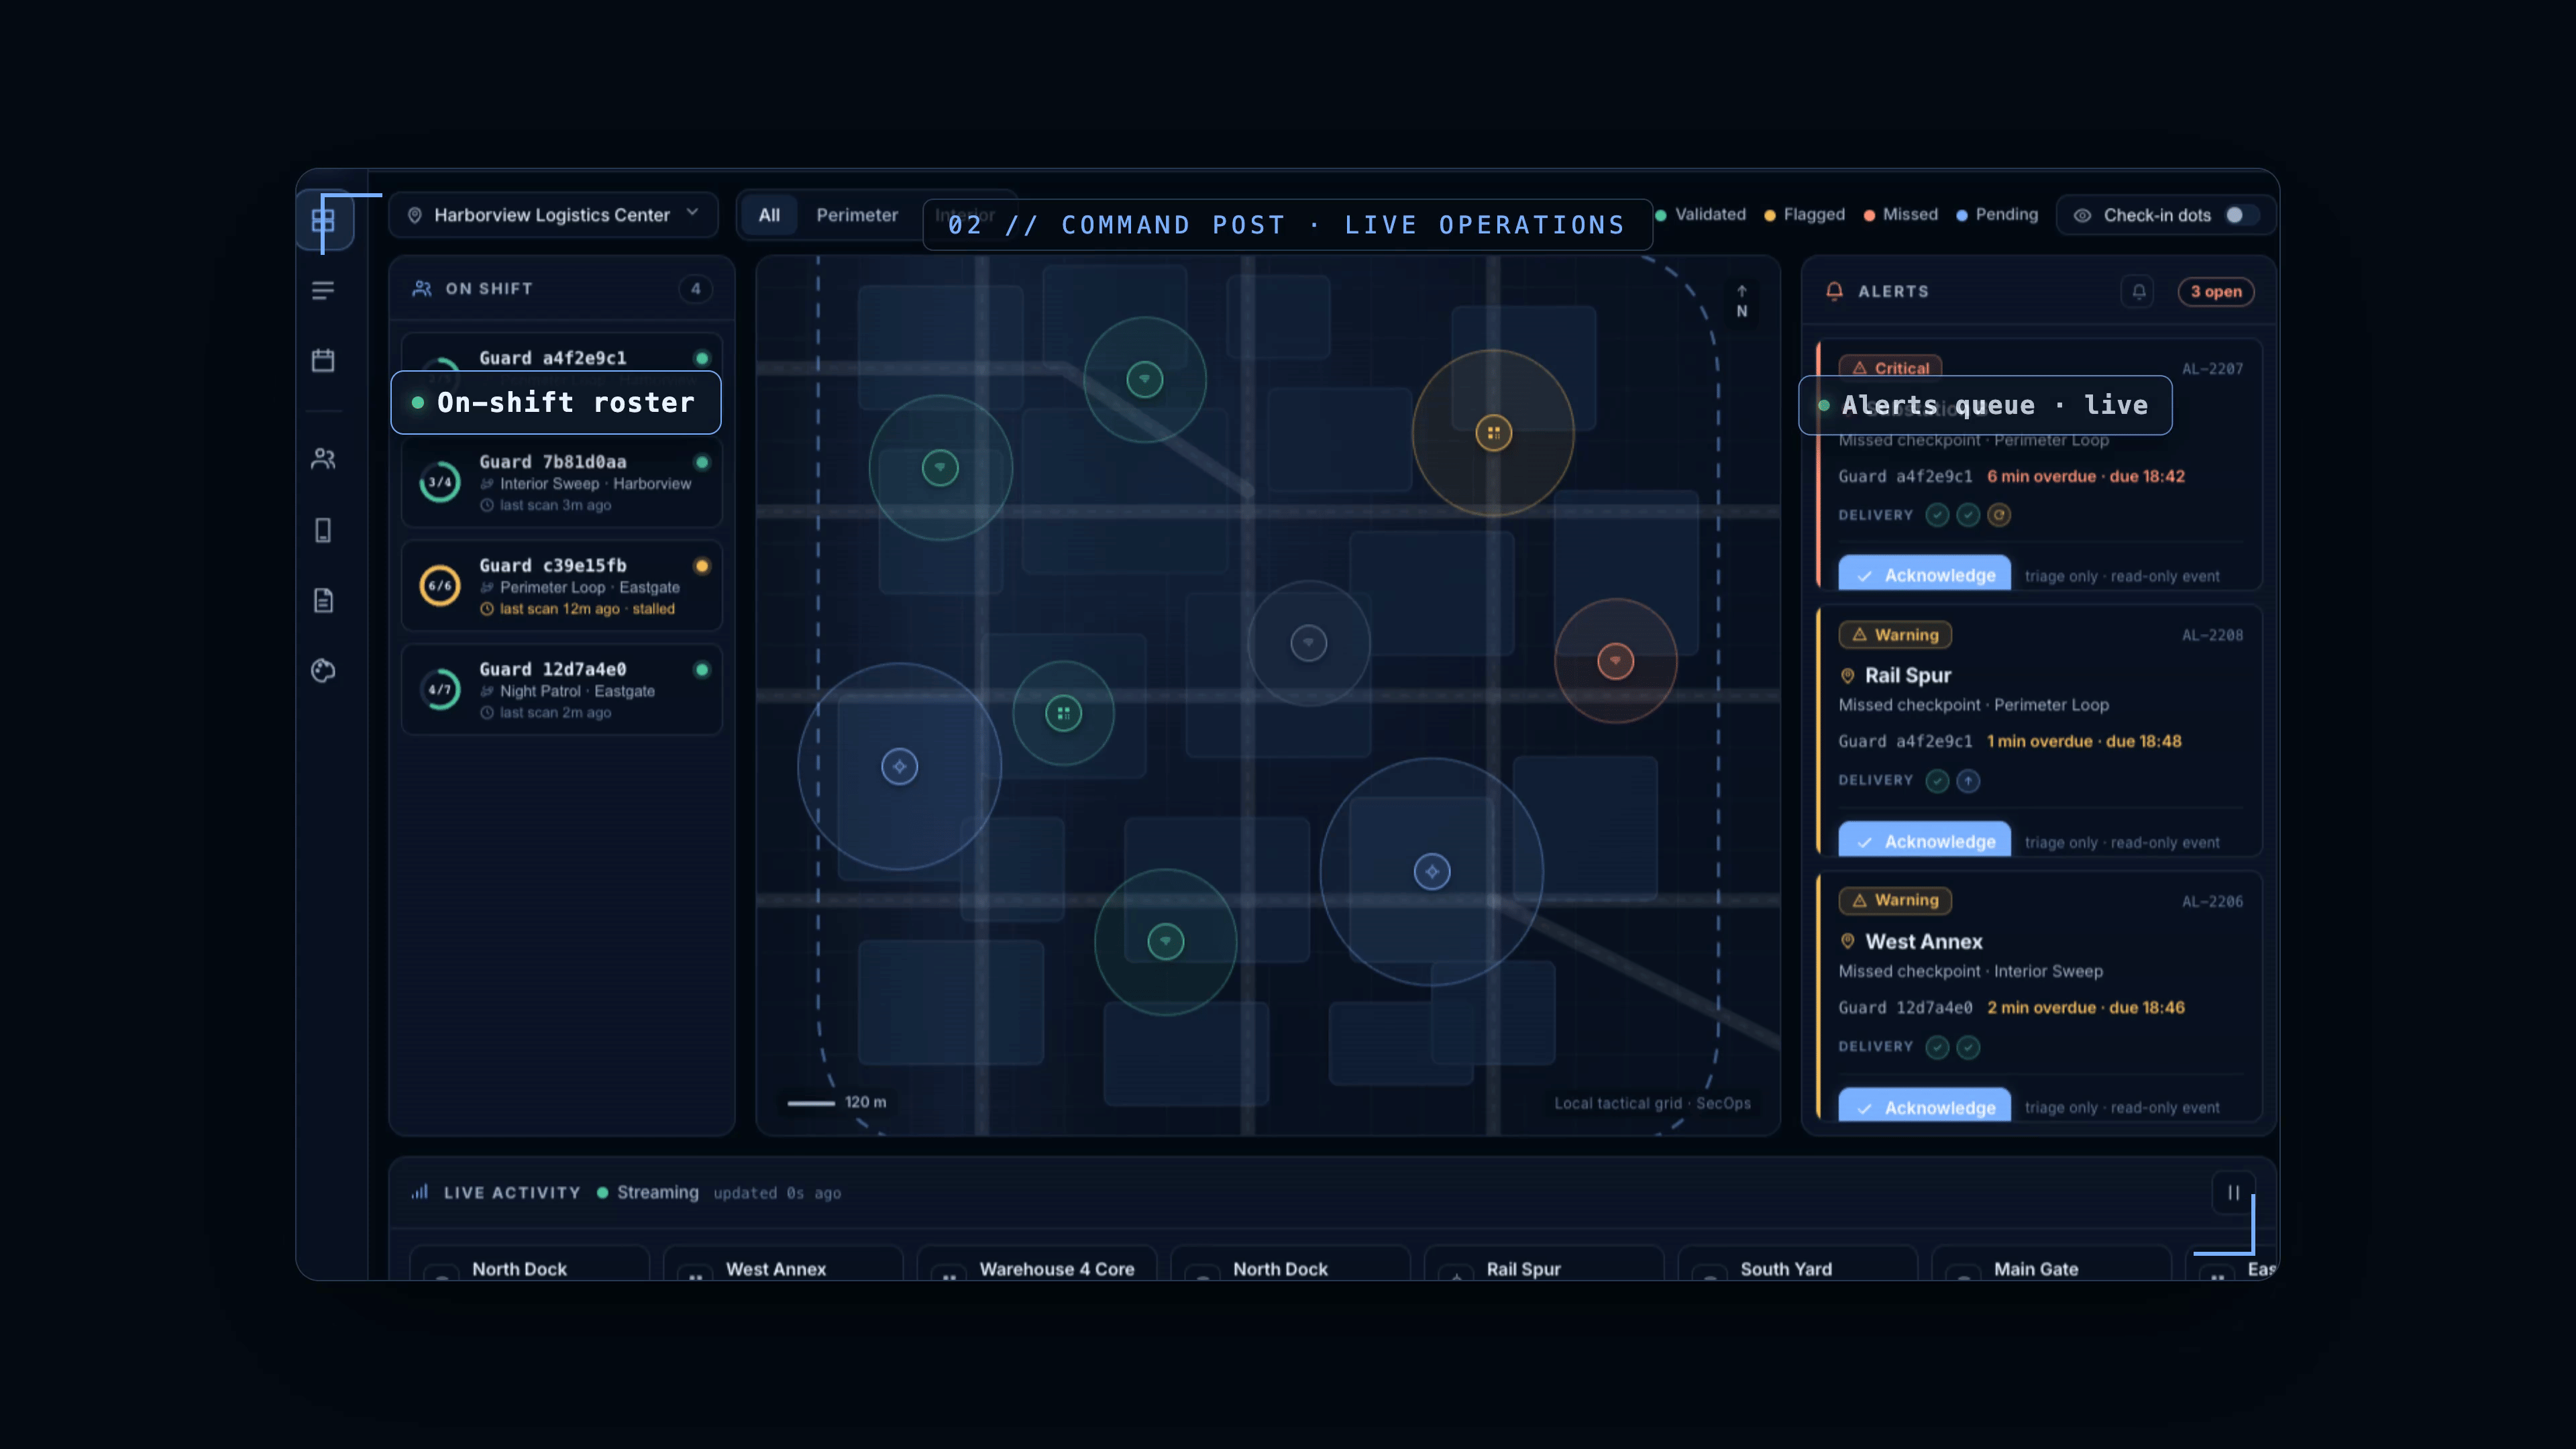The width and height of the screenshot is (2576, 1449).
Task: Select the All zone tab
Action: click(x=768, y=215)
